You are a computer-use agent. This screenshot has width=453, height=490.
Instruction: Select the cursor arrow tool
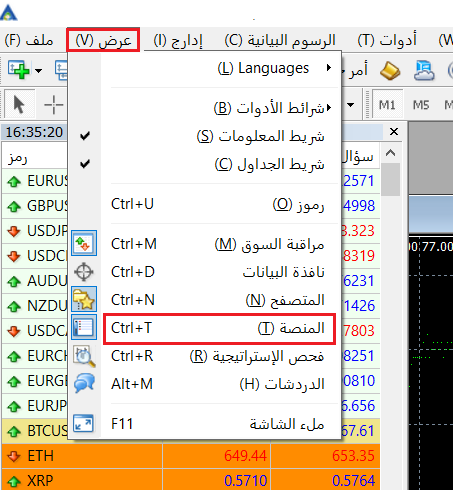pos(19,105)
